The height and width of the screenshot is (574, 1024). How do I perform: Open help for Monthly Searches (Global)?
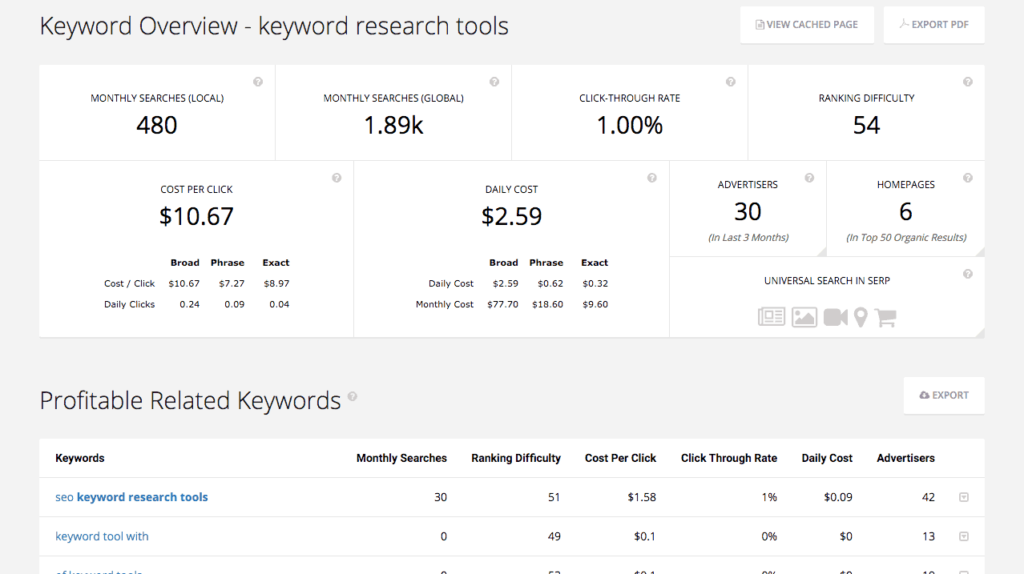click(494, 82)
